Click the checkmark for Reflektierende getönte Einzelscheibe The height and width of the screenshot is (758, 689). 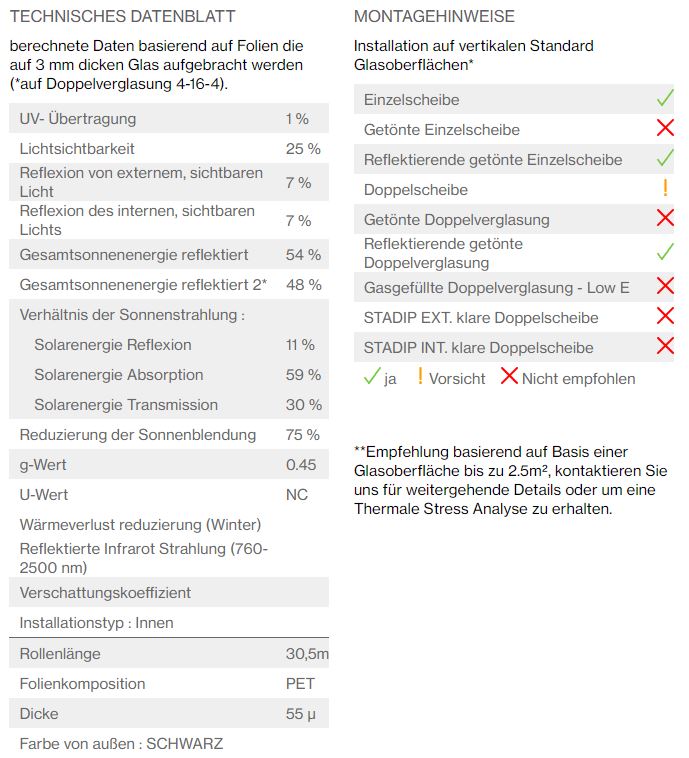click(665, 158)
